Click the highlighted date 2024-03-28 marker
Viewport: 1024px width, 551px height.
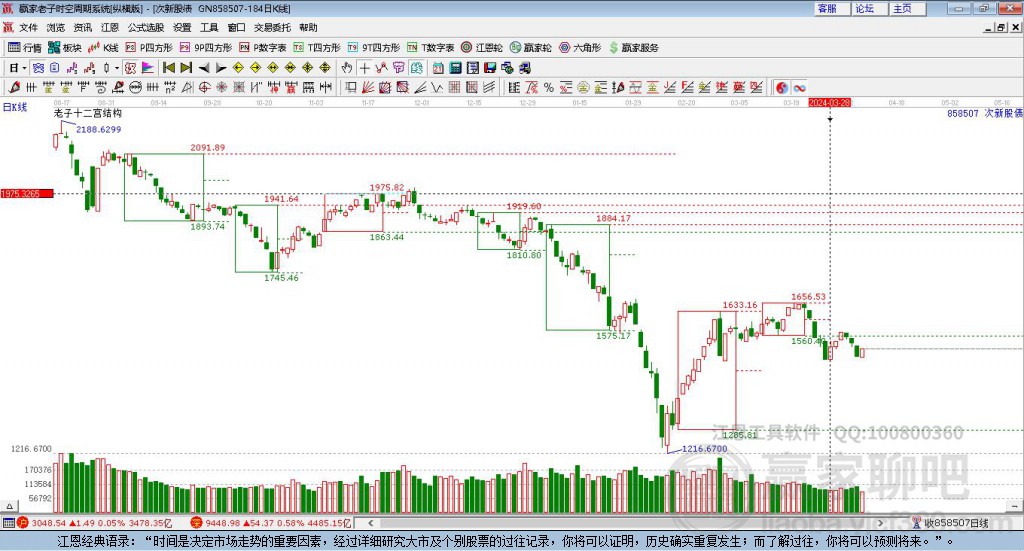pos(829,103)
